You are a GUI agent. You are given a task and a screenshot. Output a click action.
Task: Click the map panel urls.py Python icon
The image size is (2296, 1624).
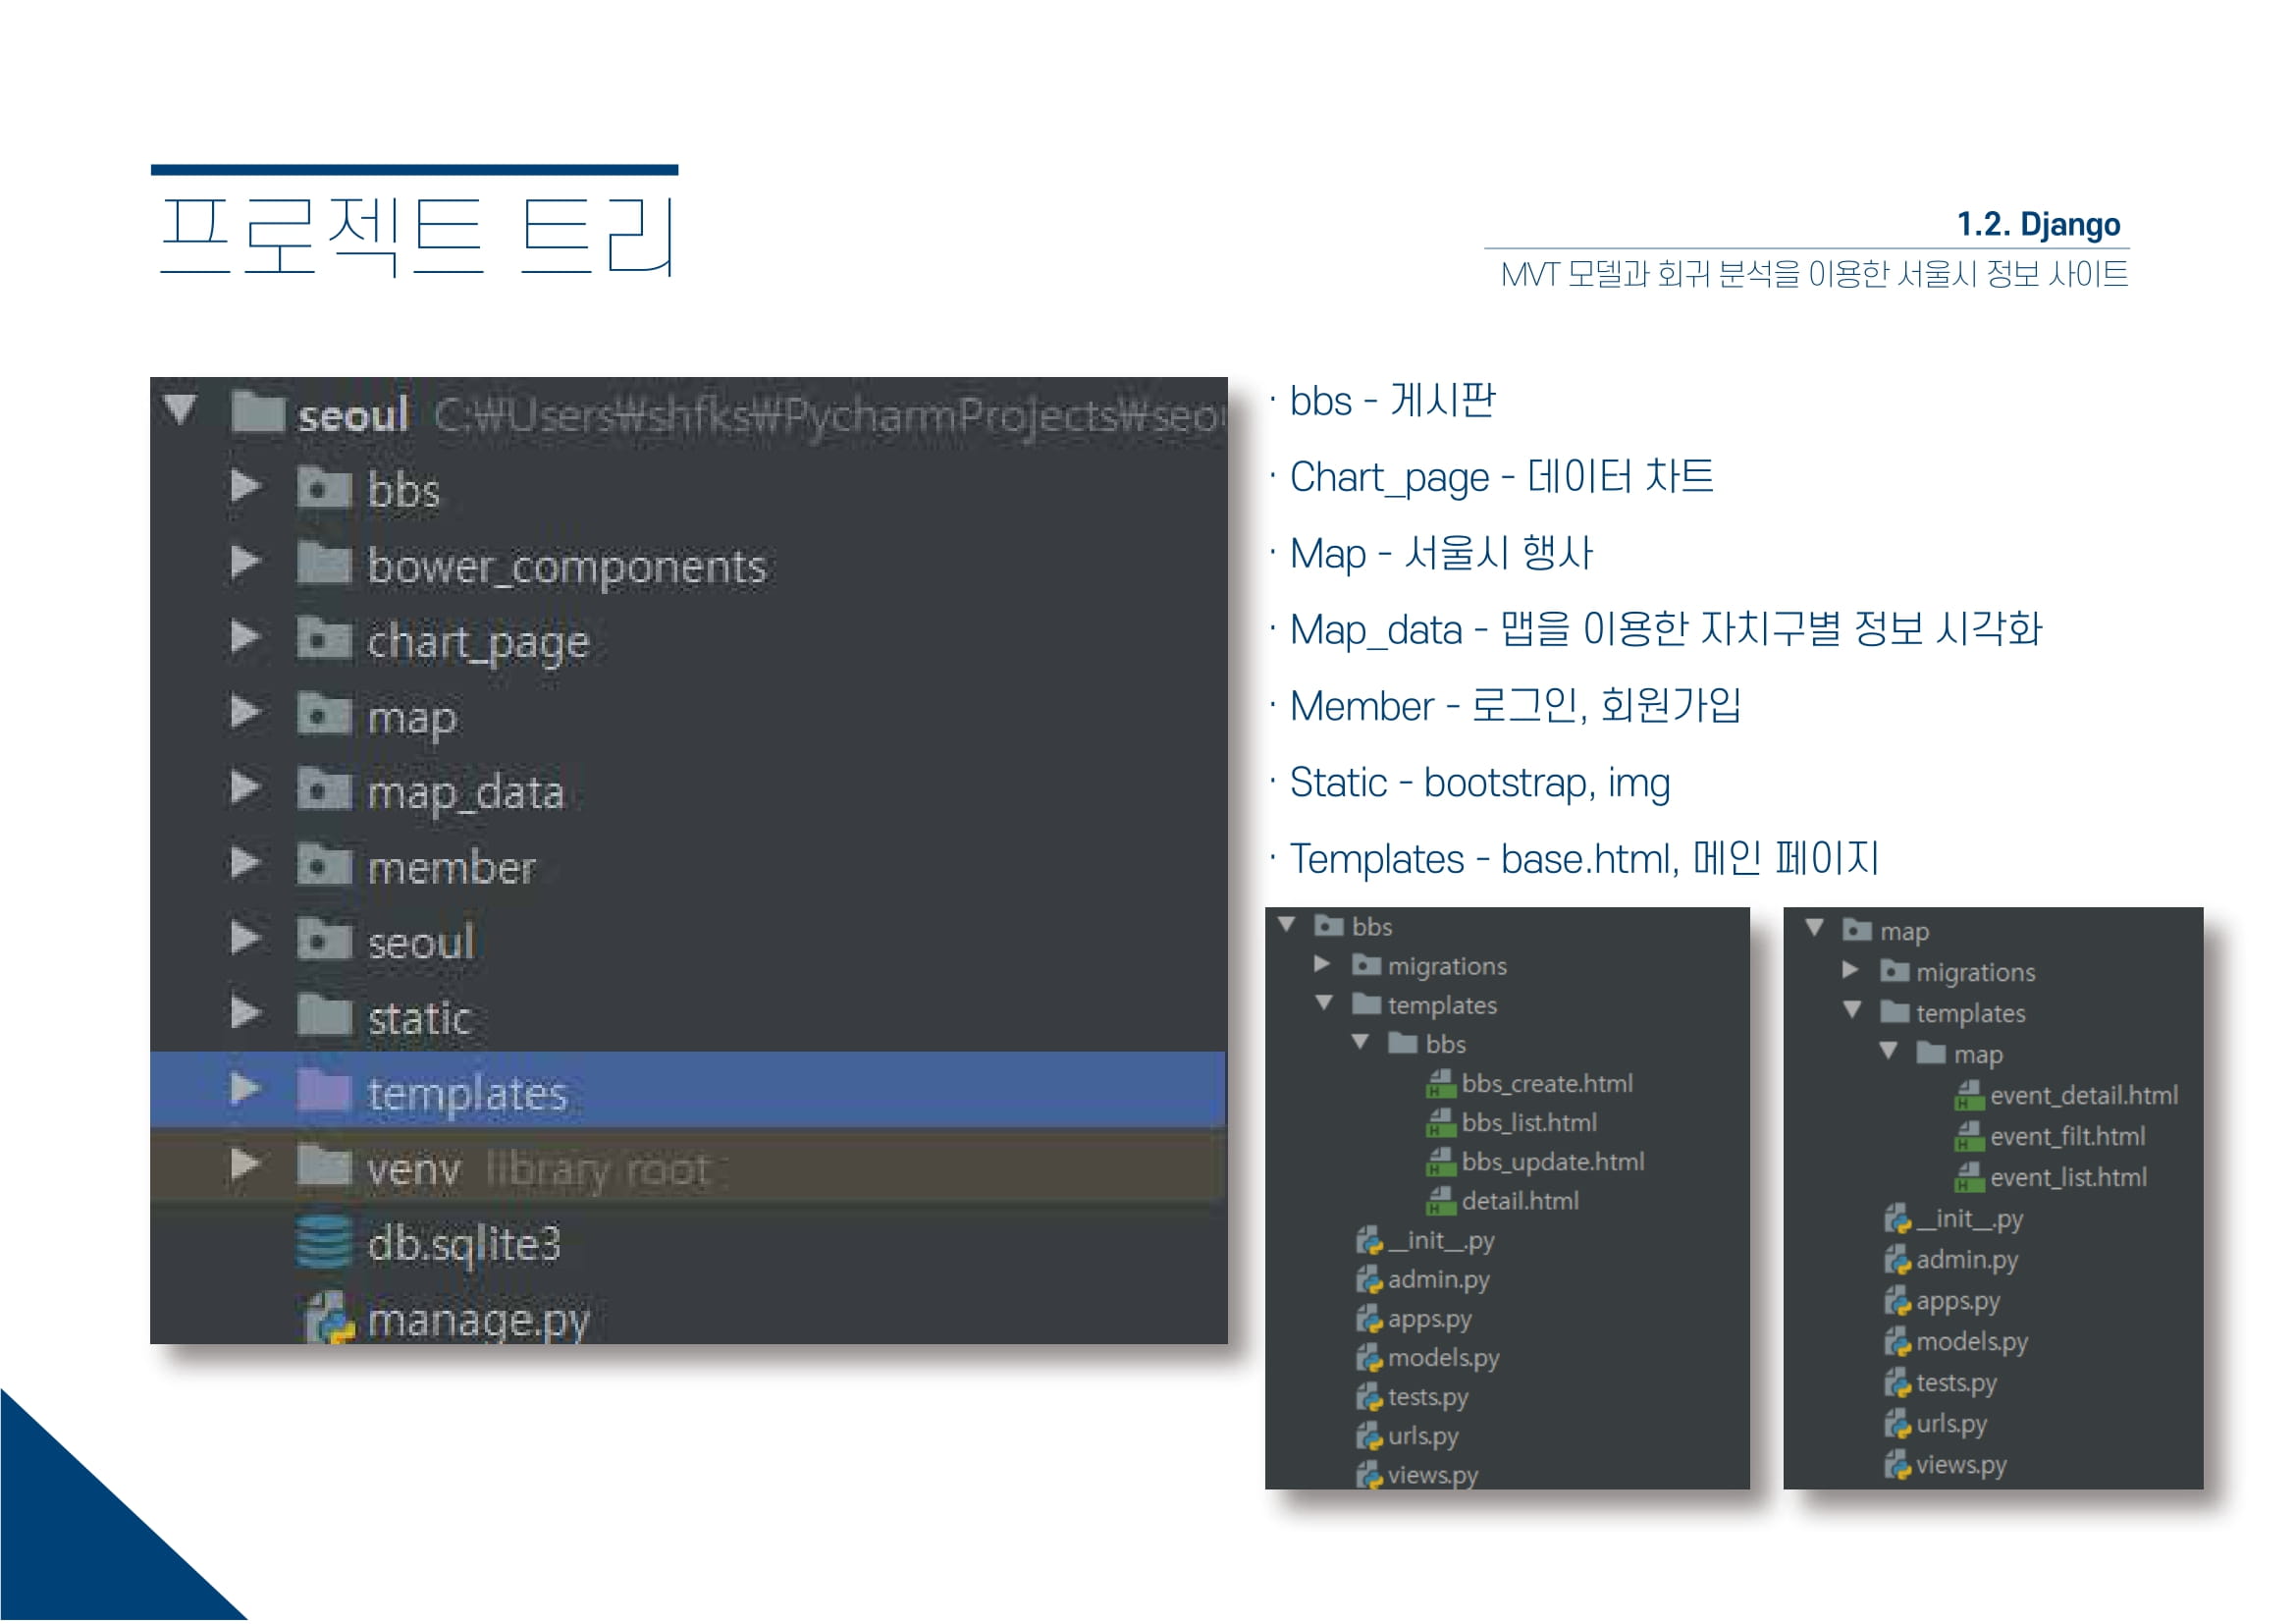click(1898, 1424)
